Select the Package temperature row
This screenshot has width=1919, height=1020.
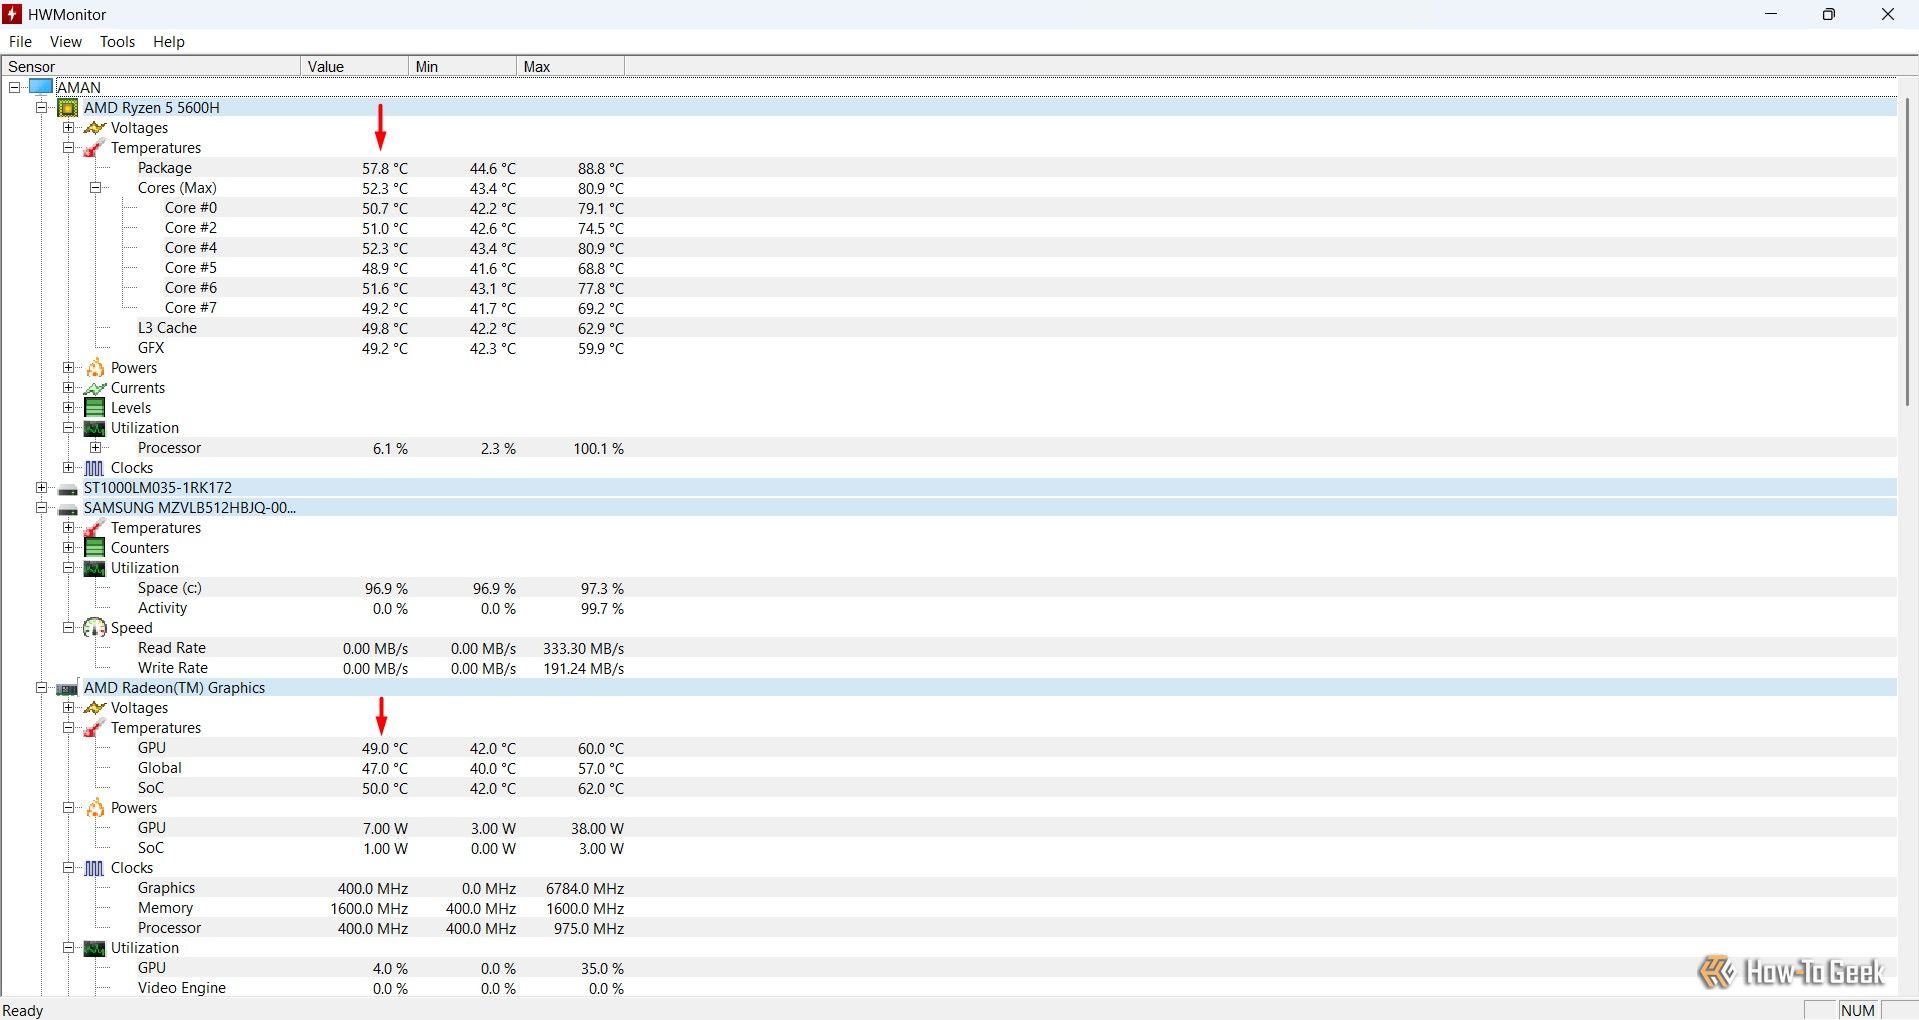click(x=165, y=168)
